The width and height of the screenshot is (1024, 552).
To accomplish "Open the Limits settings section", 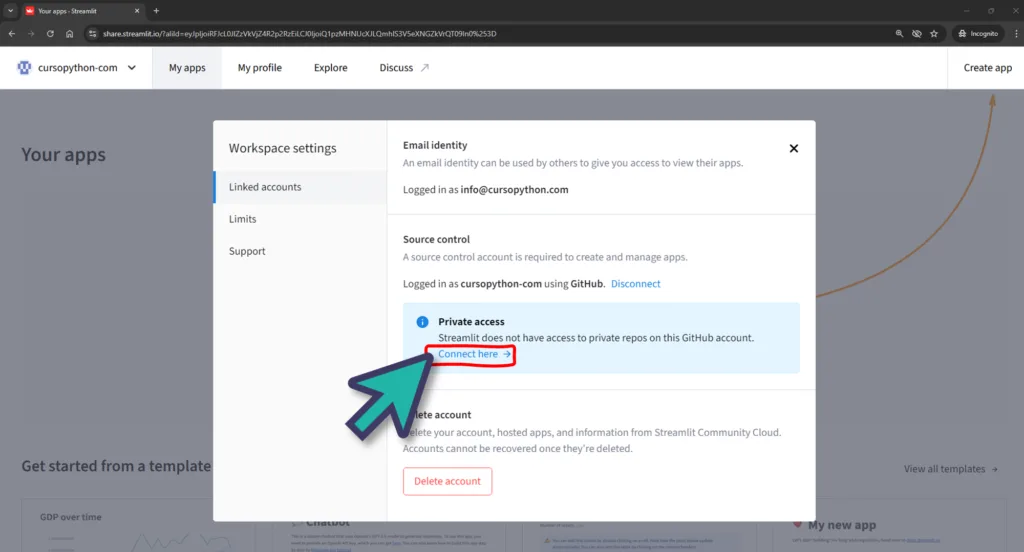I will pos(243,219).
